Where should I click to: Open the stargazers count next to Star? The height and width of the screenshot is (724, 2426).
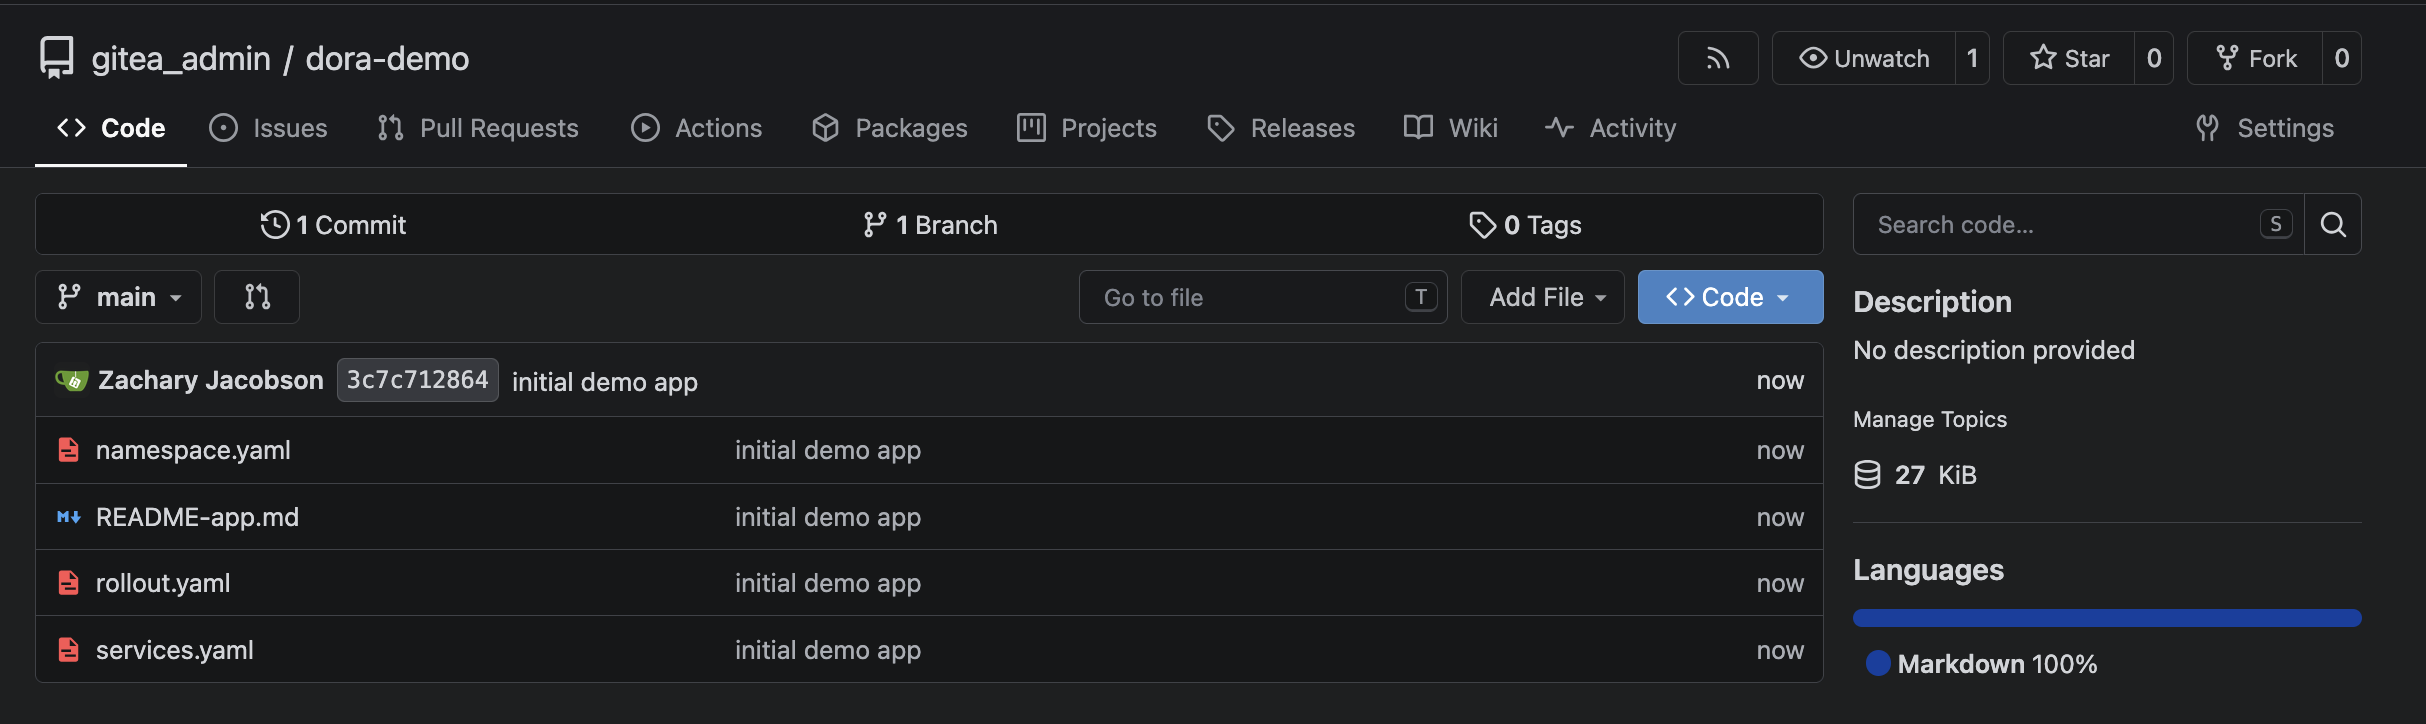coord(2154,58)
